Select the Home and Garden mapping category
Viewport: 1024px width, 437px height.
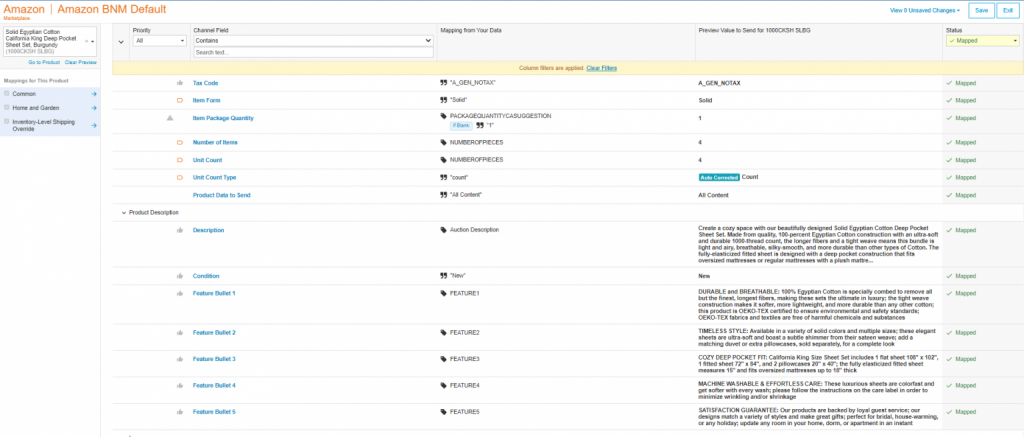pyautogui.click(x=50, y=108)
